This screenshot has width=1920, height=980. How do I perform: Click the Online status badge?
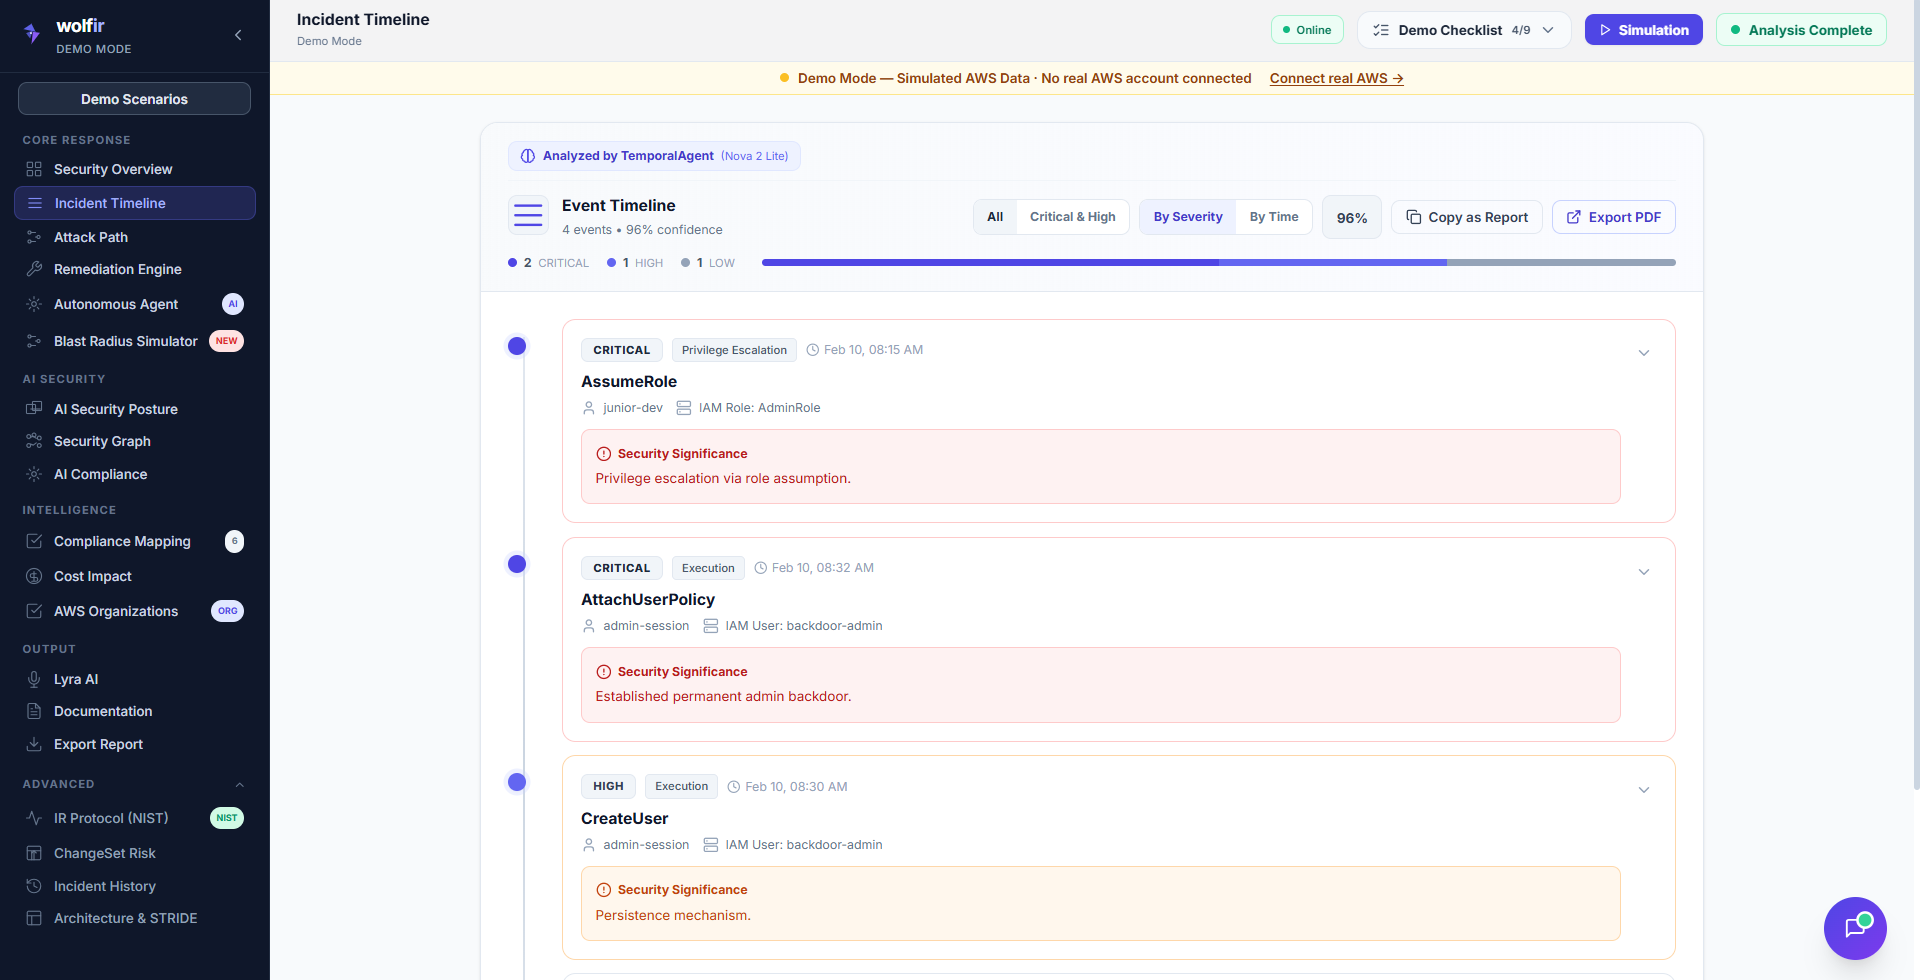coord(1307,30)
